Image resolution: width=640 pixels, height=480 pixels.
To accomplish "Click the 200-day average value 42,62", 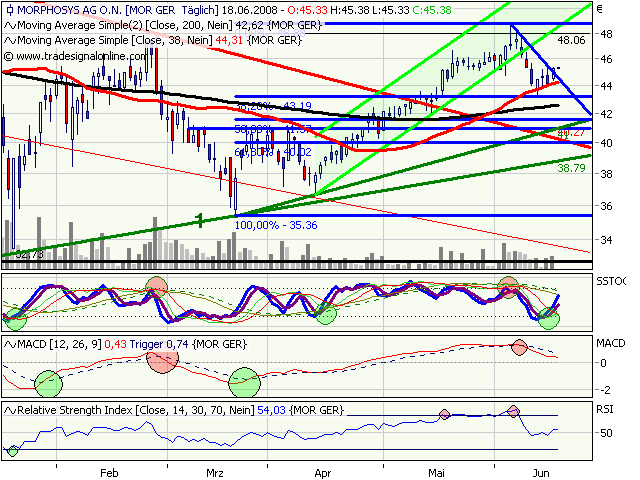I will click(250, 25).
